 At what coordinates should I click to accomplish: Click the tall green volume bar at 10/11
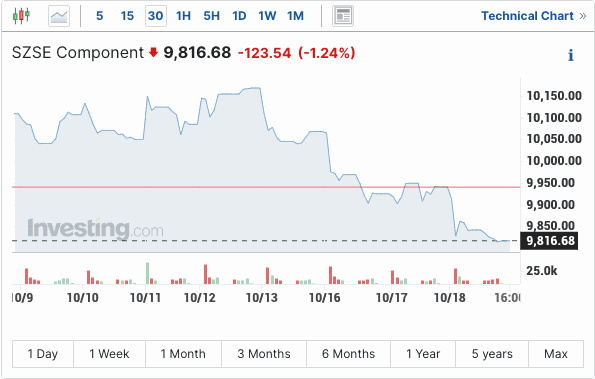point(147,273)
